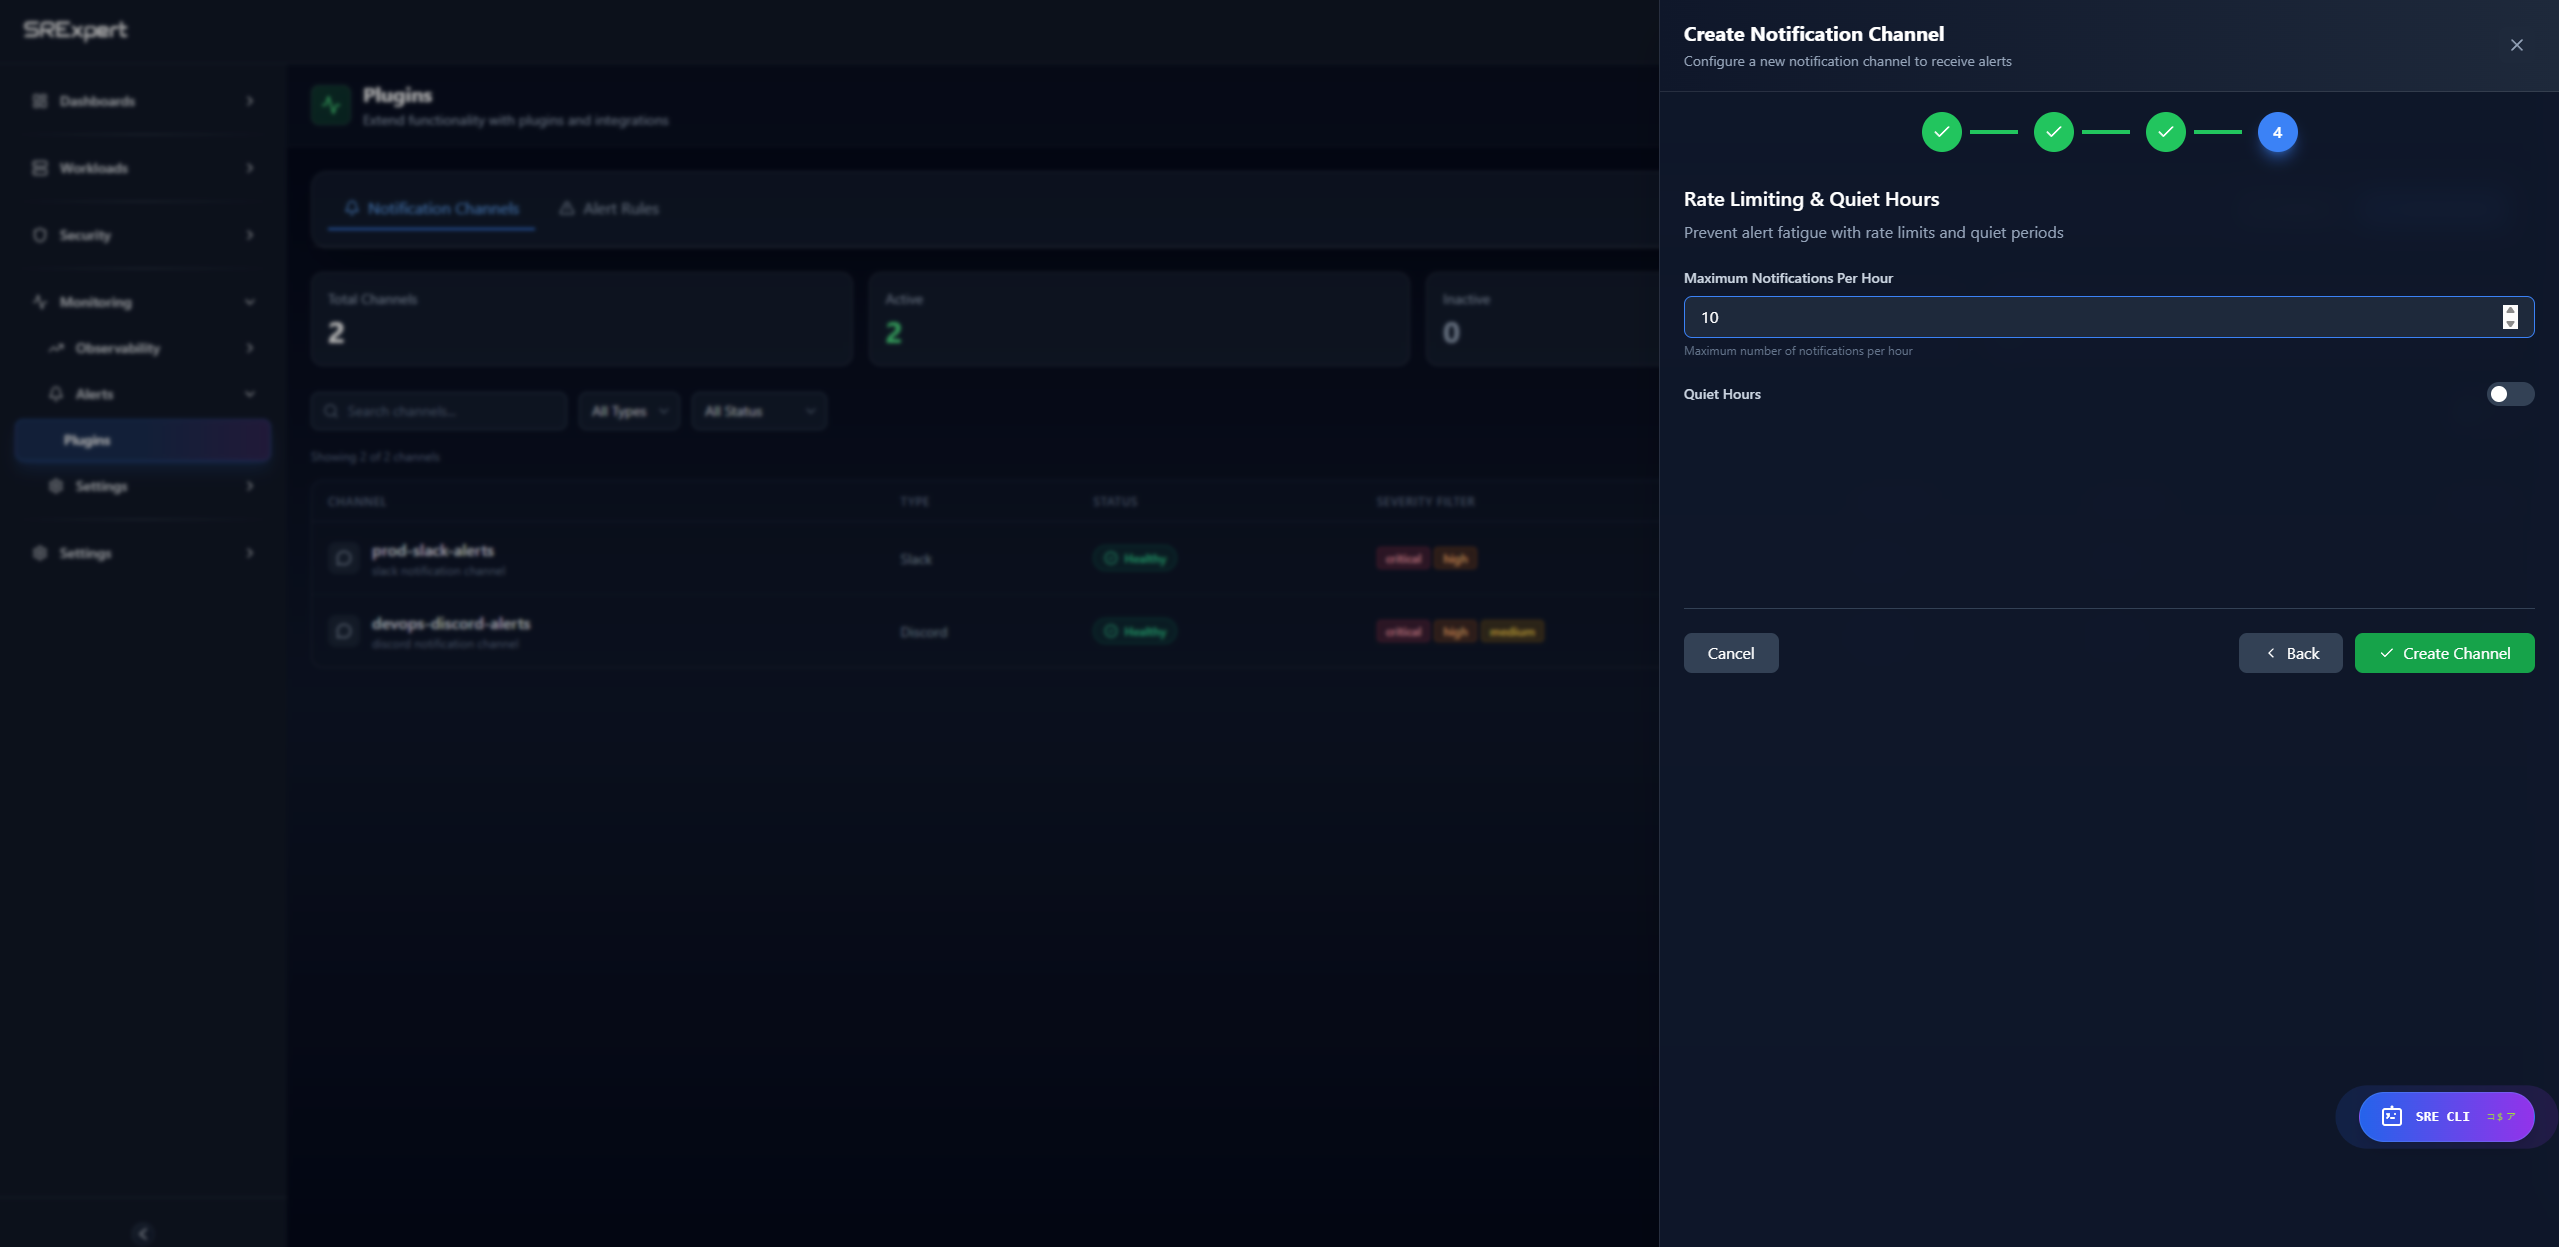This screenshot has height=1247, width=2559.
Task: Enable the Quiet Hours toggle
Action: pyautogui.click(x=2509, y=394)
